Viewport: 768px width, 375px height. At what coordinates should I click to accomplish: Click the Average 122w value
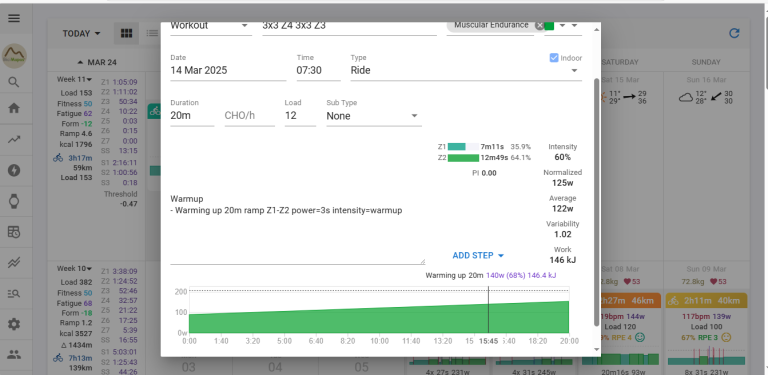click(x=563, y=209)
